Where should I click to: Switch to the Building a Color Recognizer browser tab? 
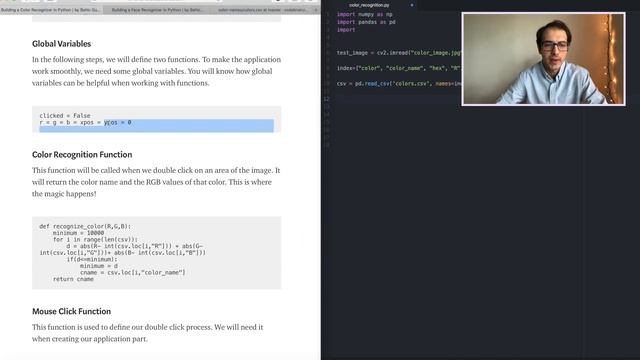click(x=51, y=9)
